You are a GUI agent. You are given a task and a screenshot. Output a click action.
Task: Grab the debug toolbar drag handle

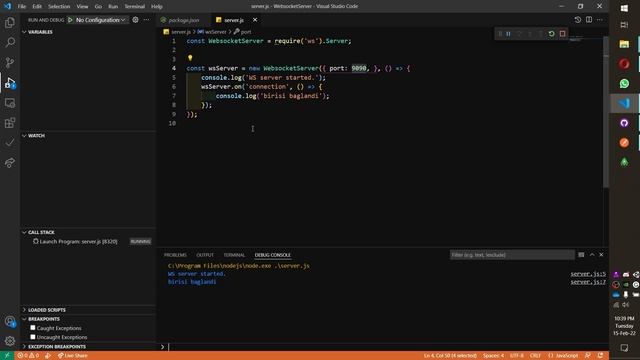(500, 34)
